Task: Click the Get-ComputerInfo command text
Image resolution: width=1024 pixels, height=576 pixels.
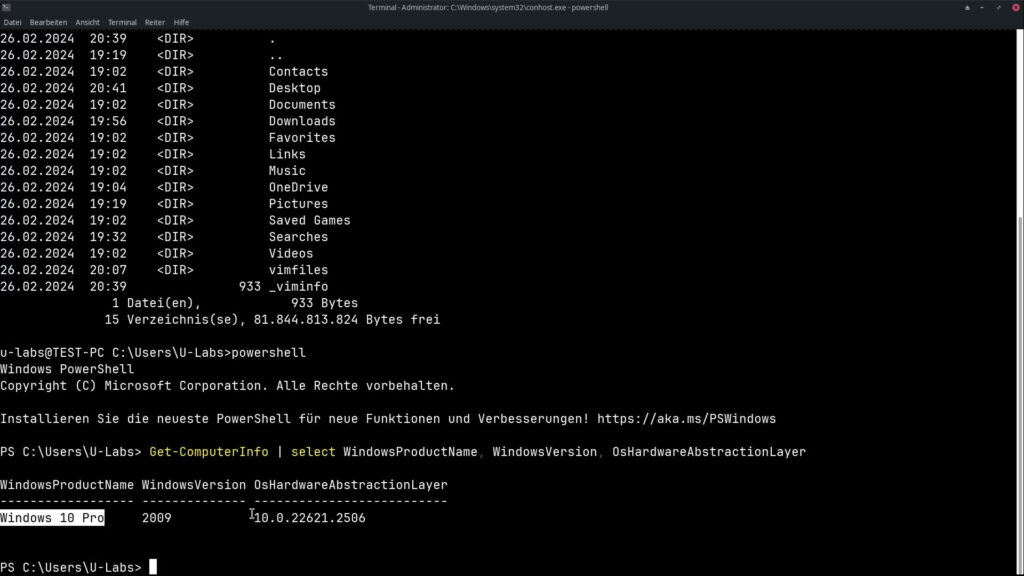Action: pyautogui.click(x=208, y=452)
